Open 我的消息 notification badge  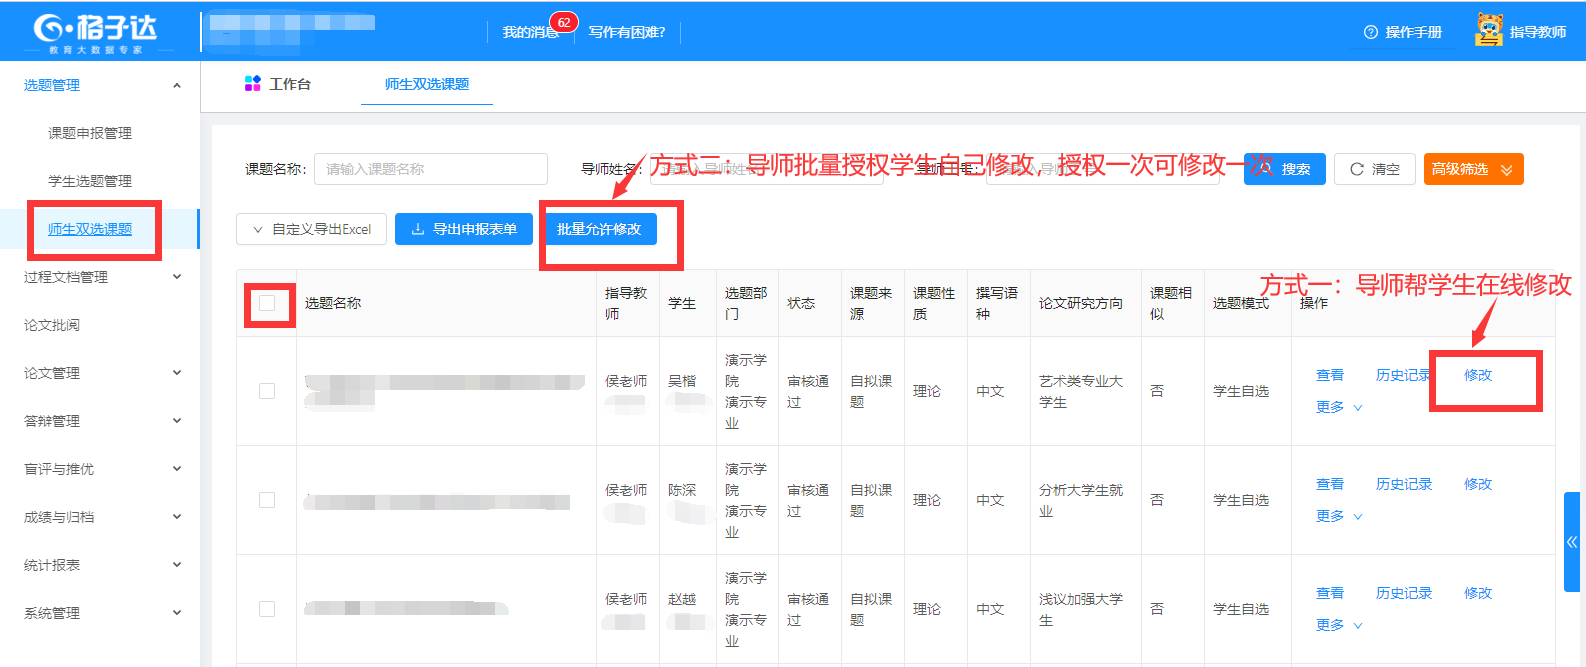[563, 23]
